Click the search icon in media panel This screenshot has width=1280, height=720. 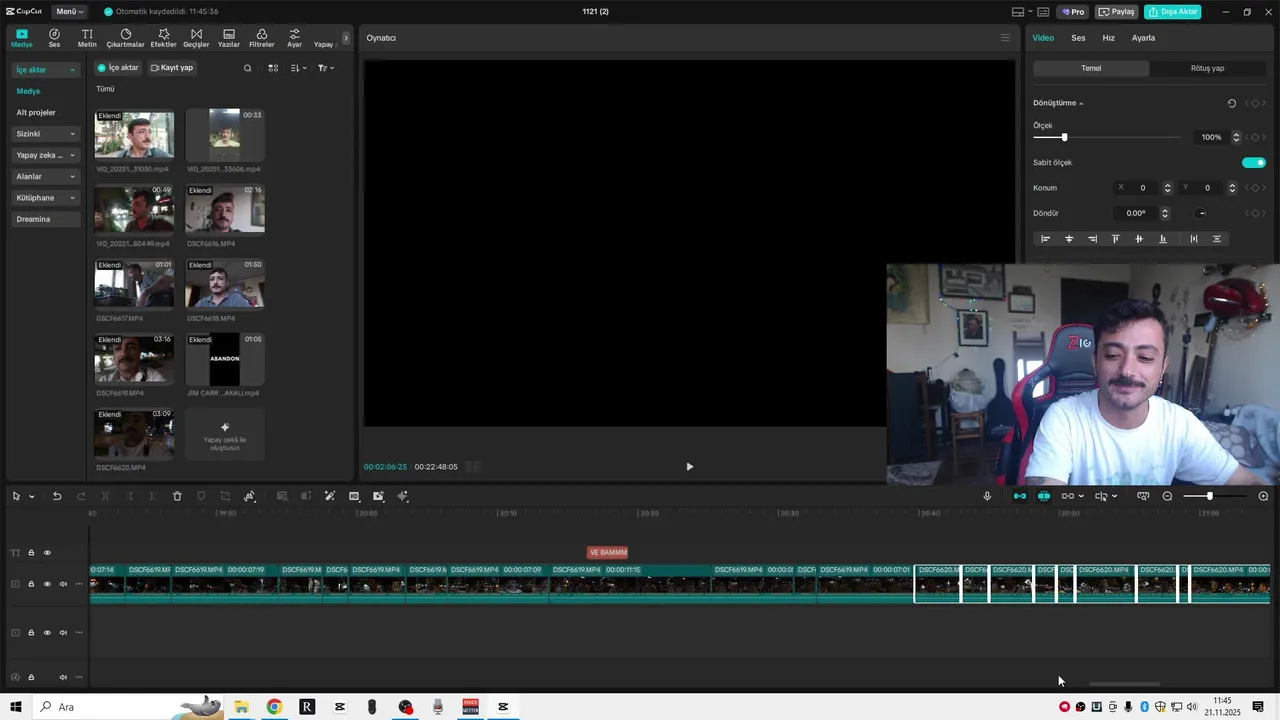(x=248, y=68)
